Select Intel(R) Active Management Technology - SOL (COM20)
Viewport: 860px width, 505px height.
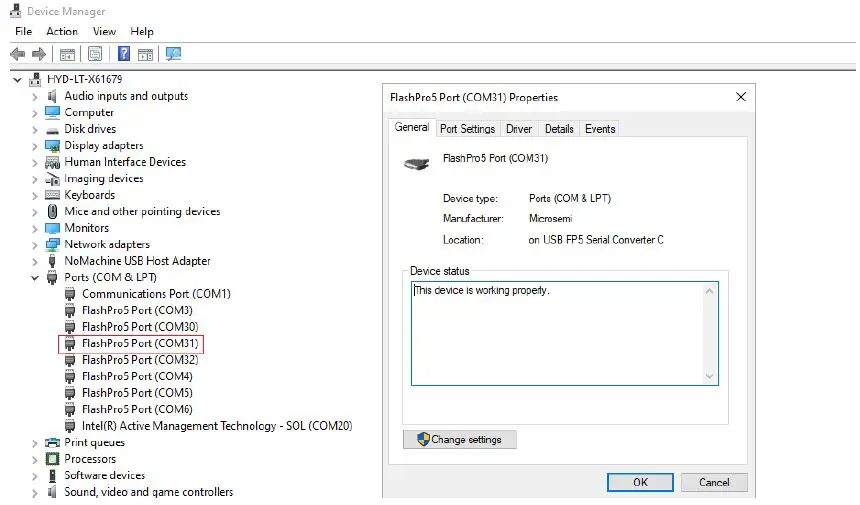click(217, 425)
